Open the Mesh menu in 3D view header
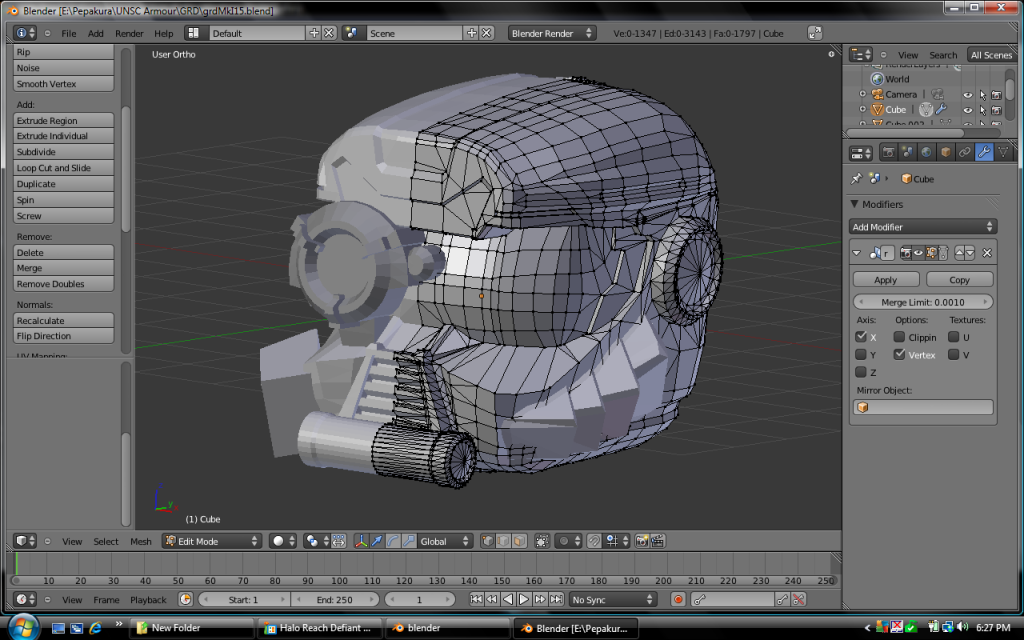 pos(140,541)
